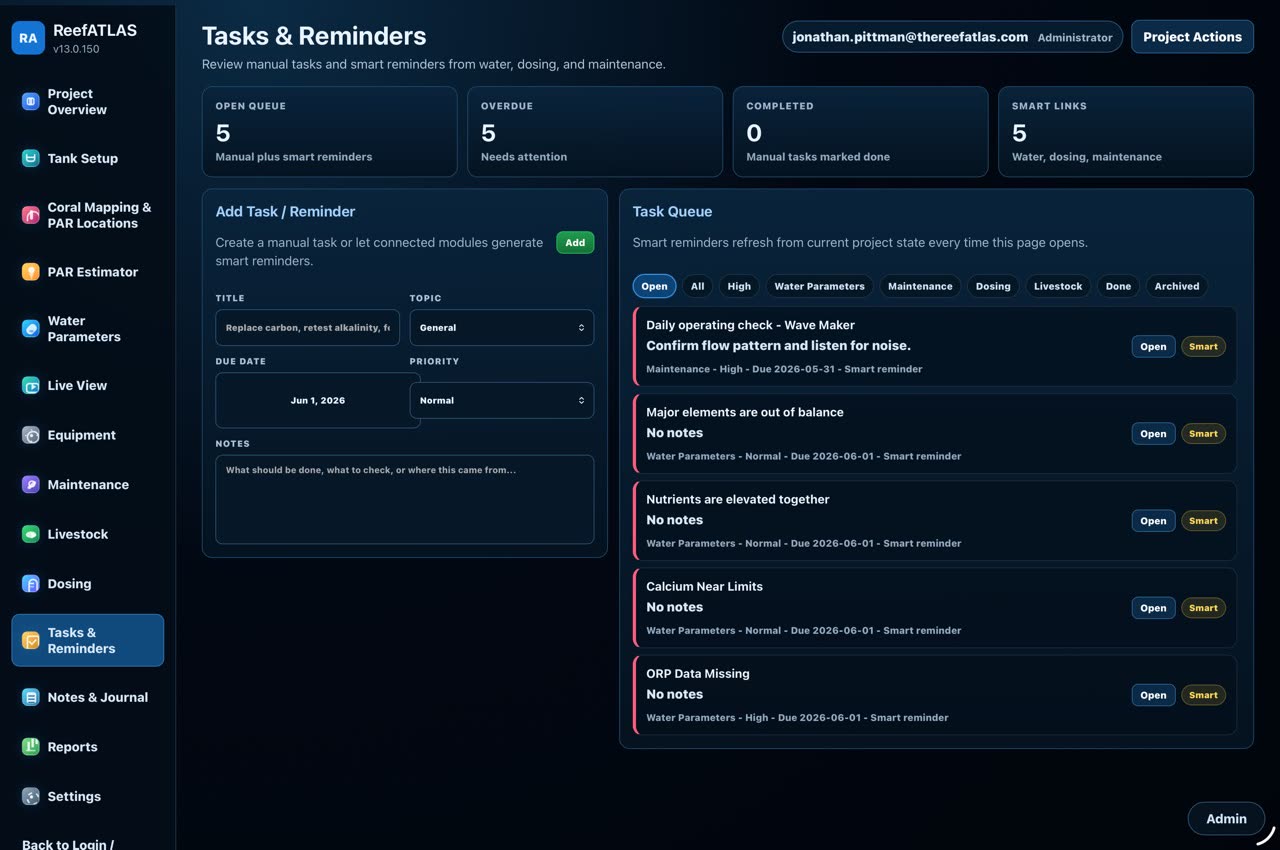Click the ReefATLAS RA logo icon
Screen dimensions: 1280x850
(28, 38)
